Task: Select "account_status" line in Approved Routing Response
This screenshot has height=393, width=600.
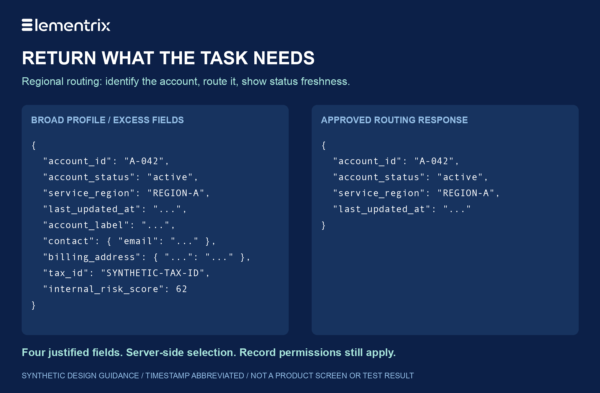Action: 411,177
